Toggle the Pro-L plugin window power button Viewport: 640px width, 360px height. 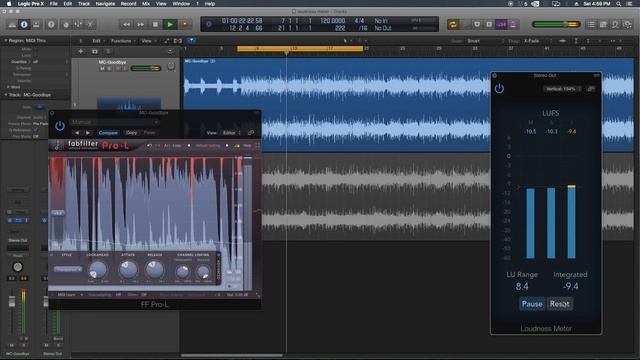pos(60,126)
